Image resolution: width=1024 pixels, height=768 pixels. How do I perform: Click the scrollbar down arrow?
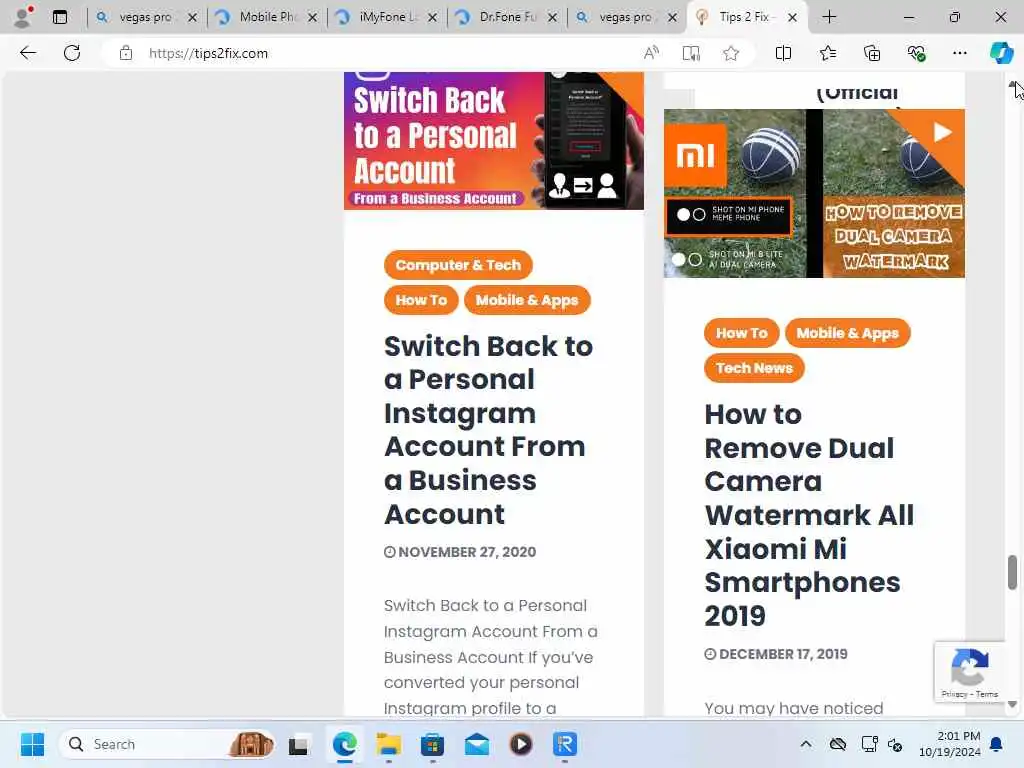tap(1012, 705)
